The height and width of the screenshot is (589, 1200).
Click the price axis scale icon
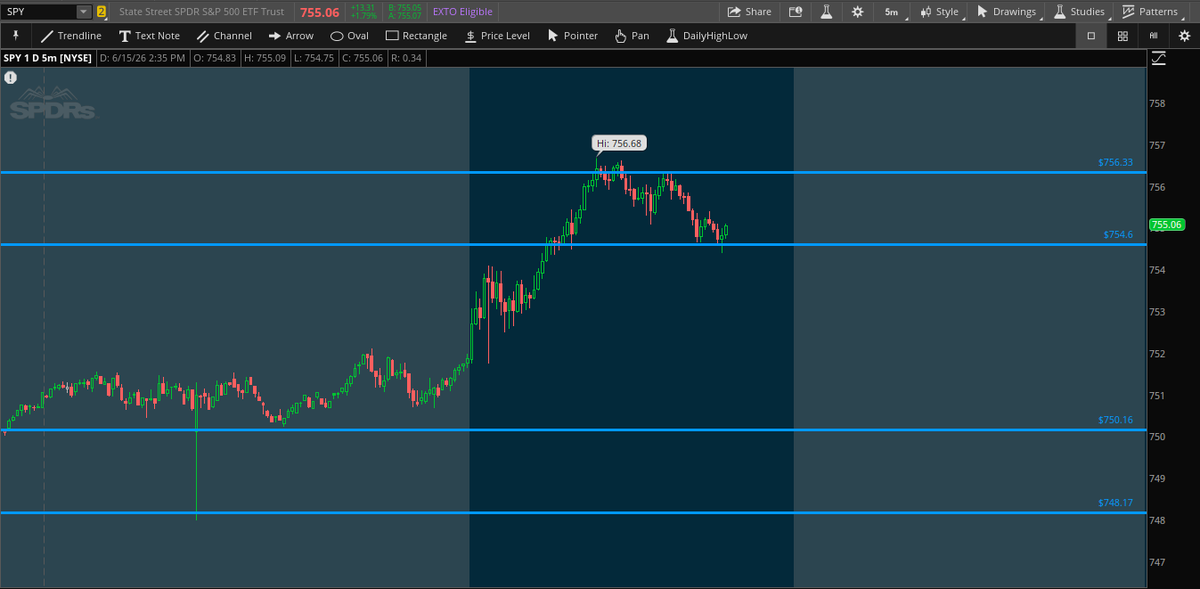coord(1158,58)
